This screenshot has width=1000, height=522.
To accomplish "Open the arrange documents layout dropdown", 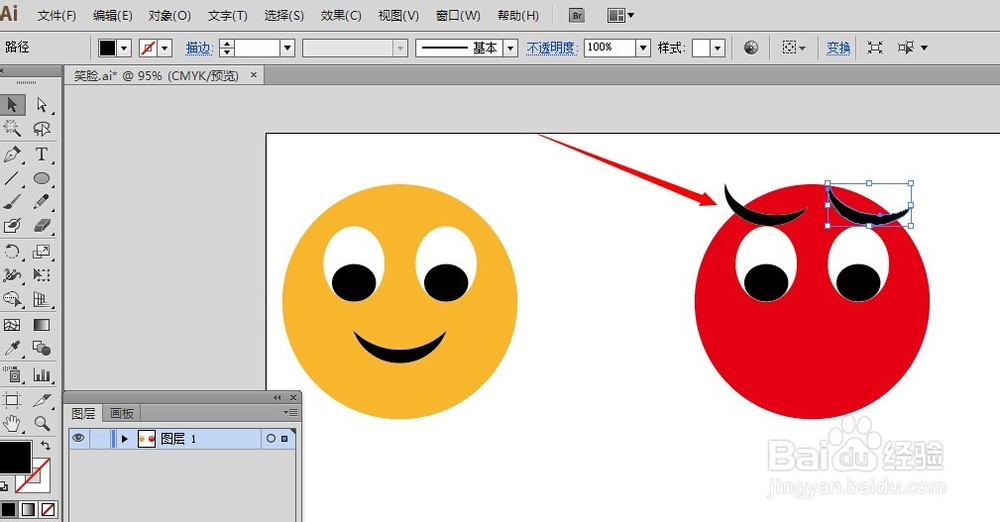I will pyautogui.click(x=621, y=15).
